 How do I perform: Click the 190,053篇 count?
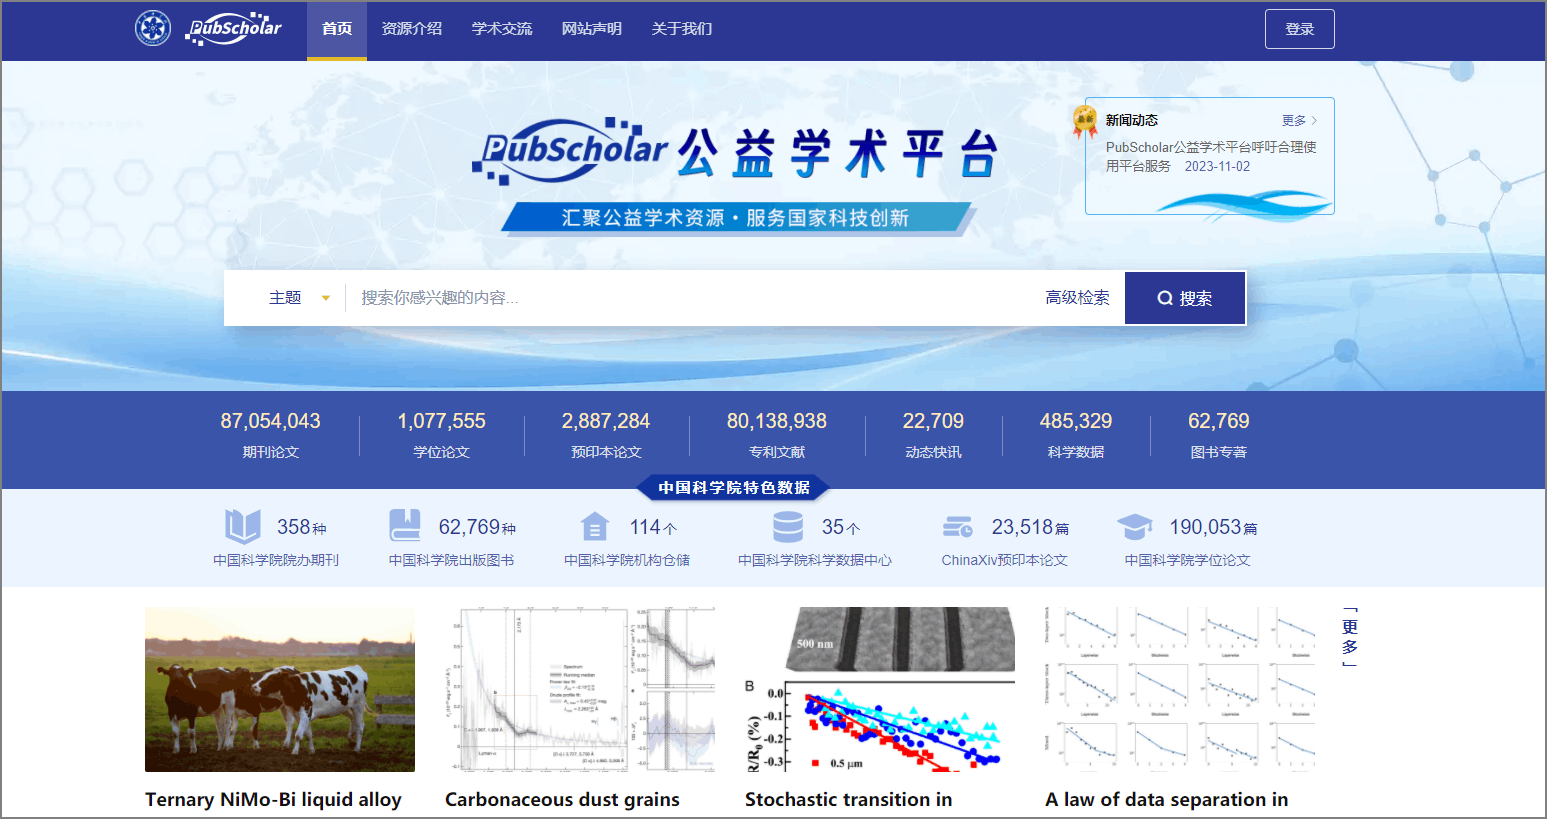(x=1213, y=527)
